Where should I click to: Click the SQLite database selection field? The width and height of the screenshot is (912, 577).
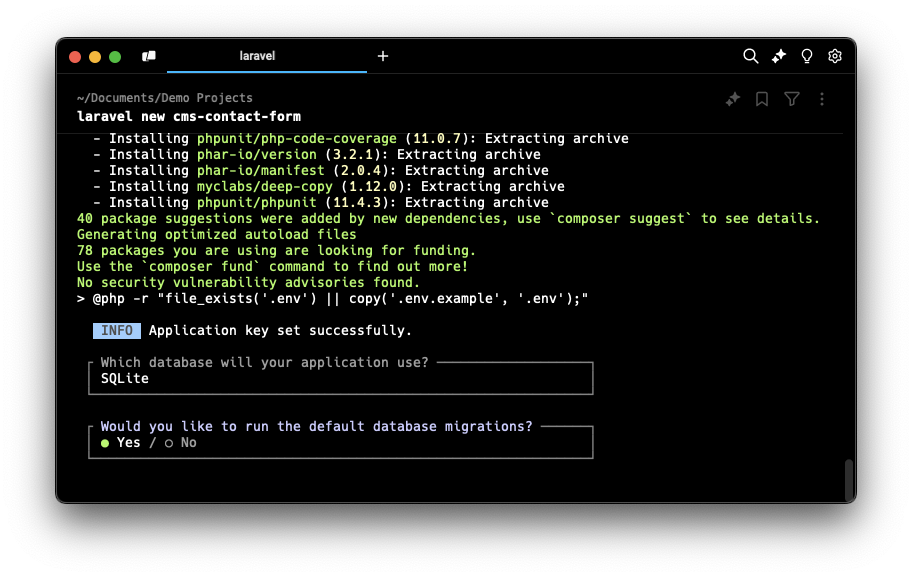(340, 378)
